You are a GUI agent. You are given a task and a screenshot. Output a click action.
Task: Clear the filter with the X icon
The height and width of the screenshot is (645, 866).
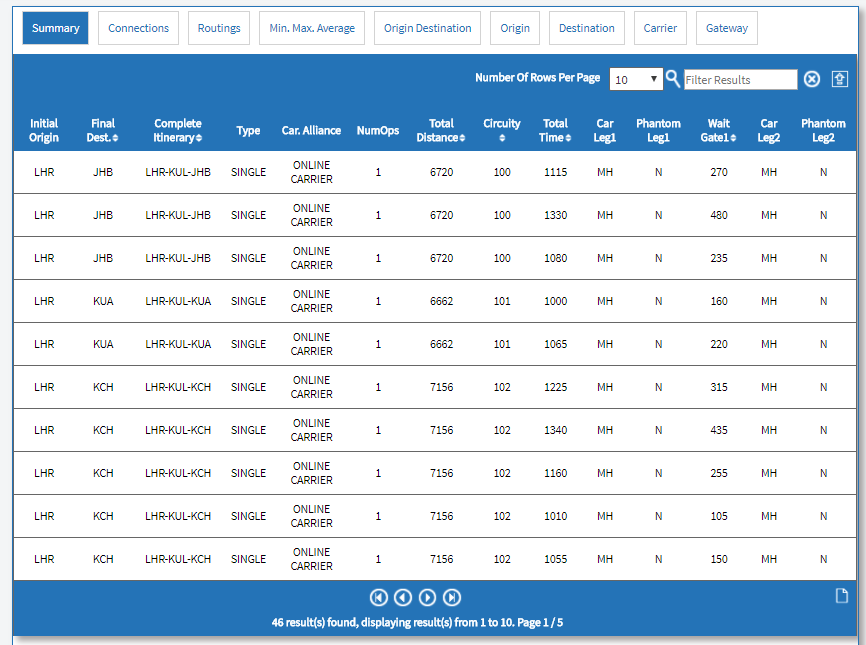point(811,80)
